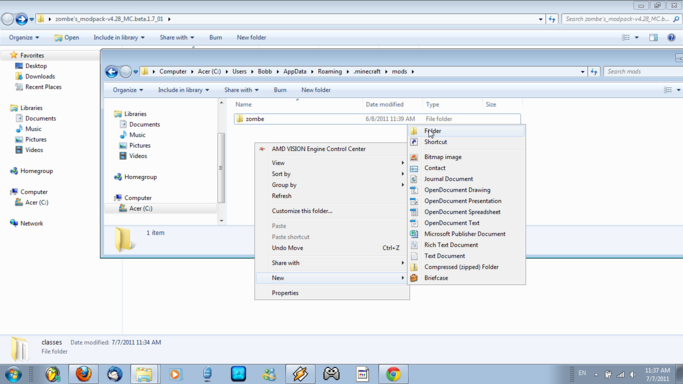This screenshot has width=683, height=384.
Task: Click Help icon in modpack window
Action: coord(671,37)
